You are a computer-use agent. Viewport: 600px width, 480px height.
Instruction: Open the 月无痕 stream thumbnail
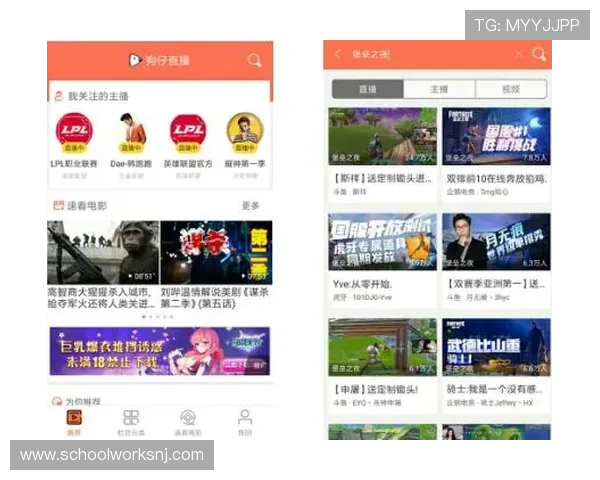(496, 242)
